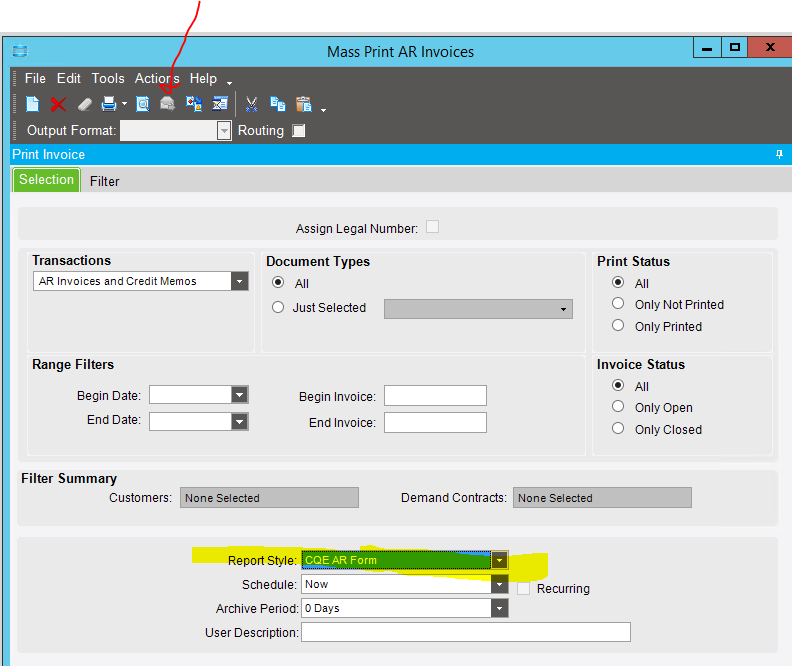Open the Tools menu

click(108, 79)
